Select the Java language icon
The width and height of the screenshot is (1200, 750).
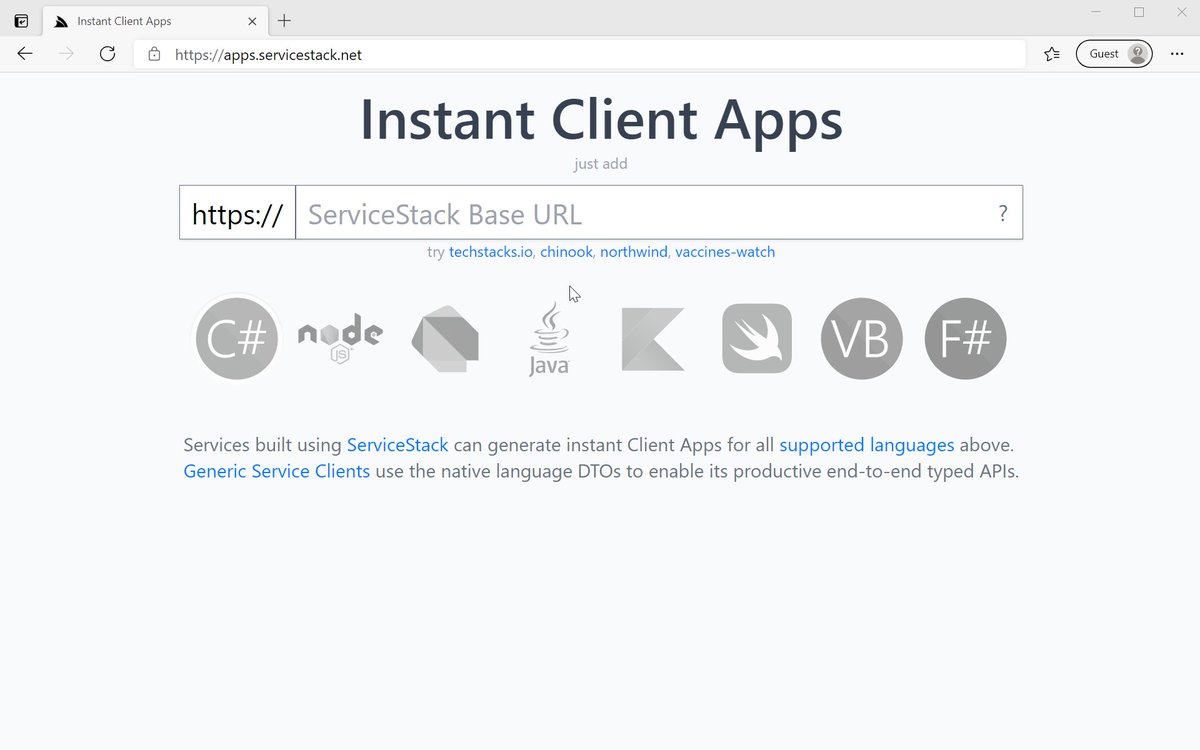[x=548, y=338]
